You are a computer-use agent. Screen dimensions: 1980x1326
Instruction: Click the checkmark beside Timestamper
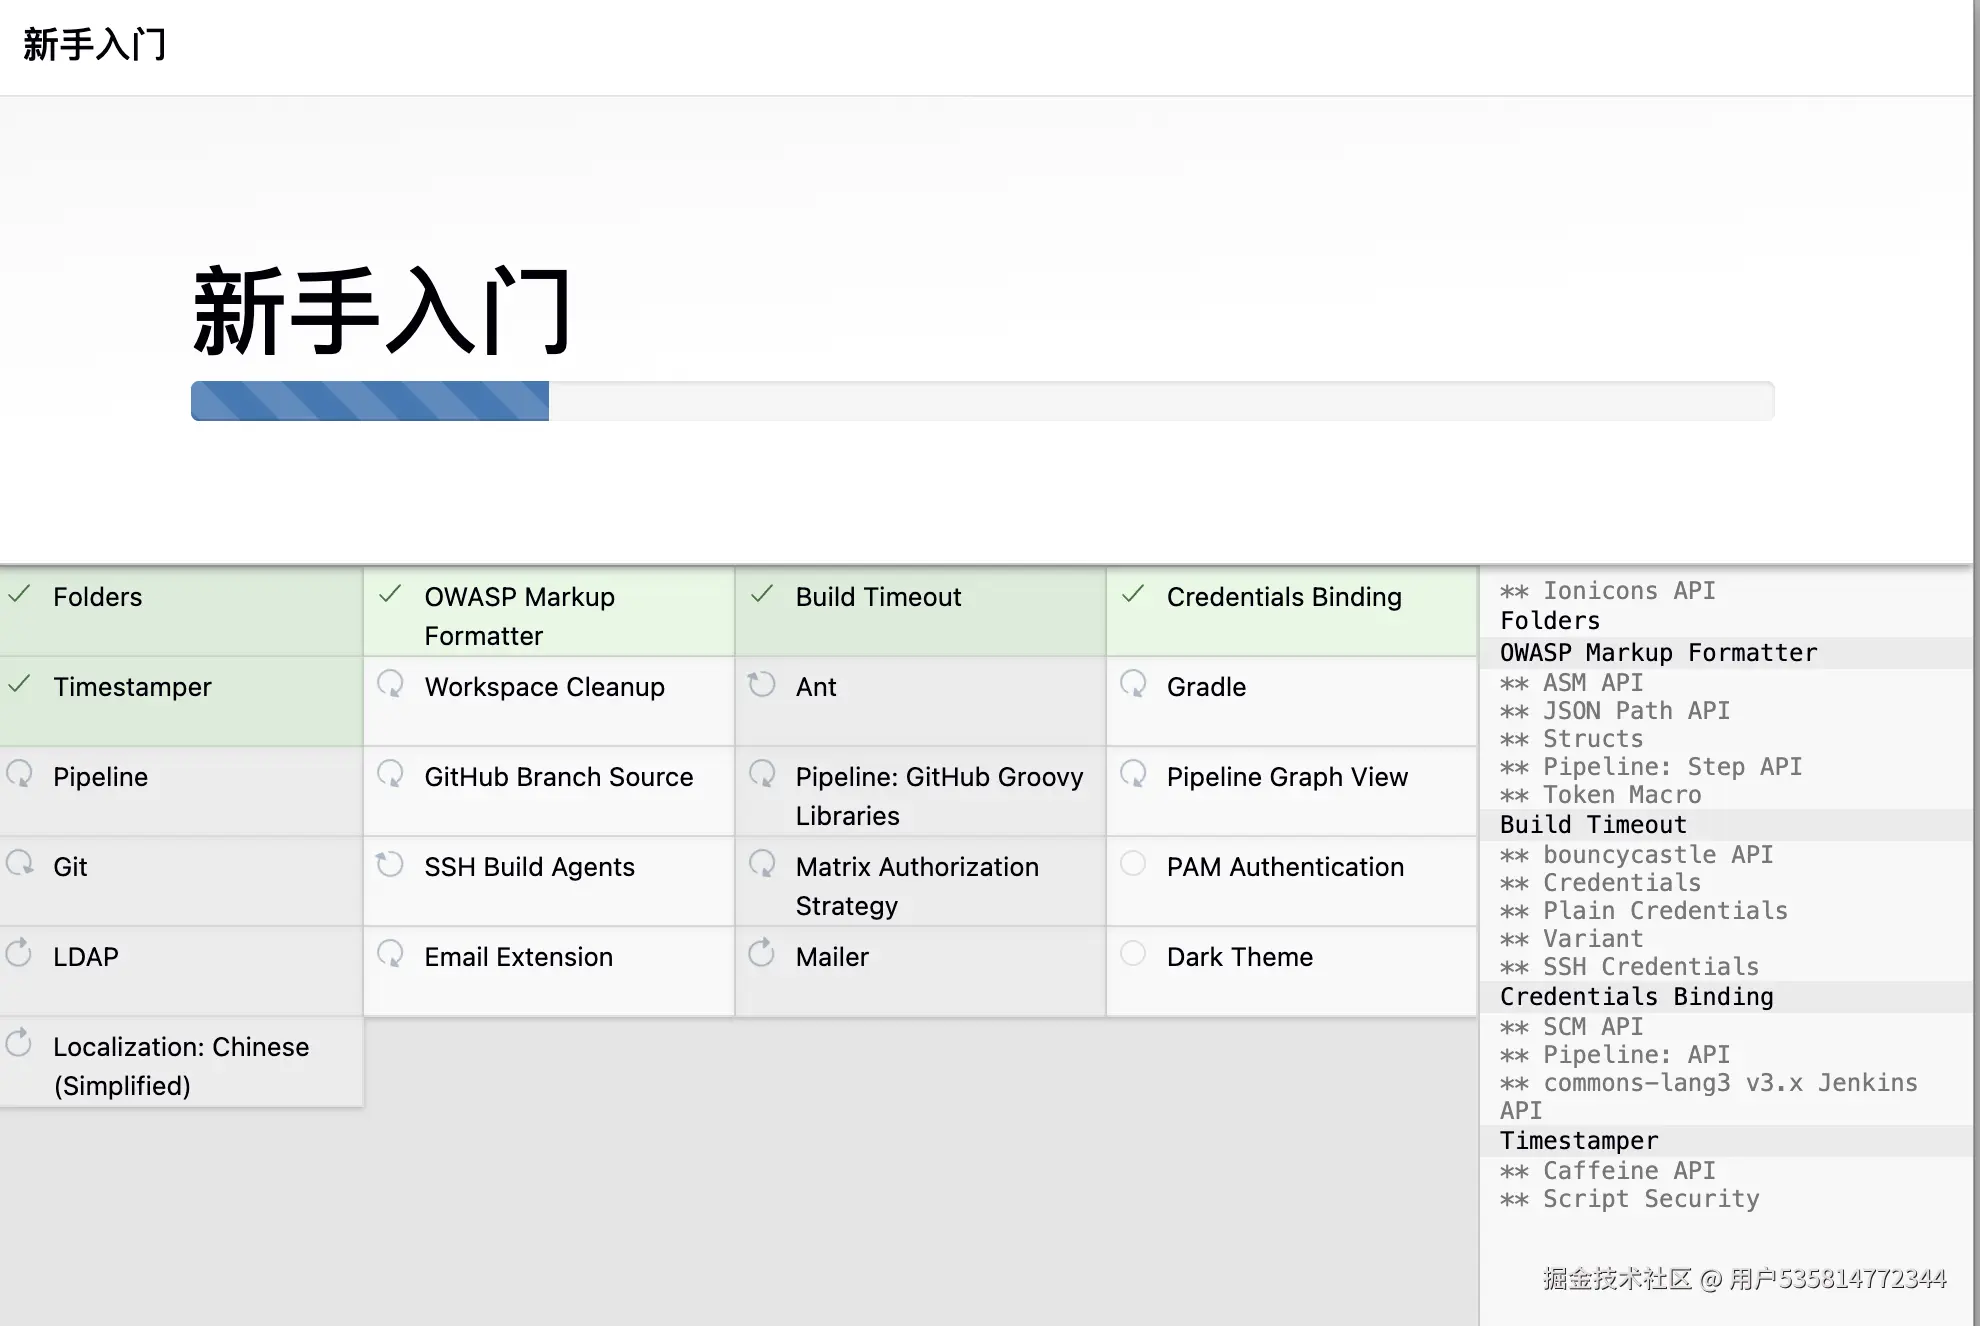coord(19,684)
